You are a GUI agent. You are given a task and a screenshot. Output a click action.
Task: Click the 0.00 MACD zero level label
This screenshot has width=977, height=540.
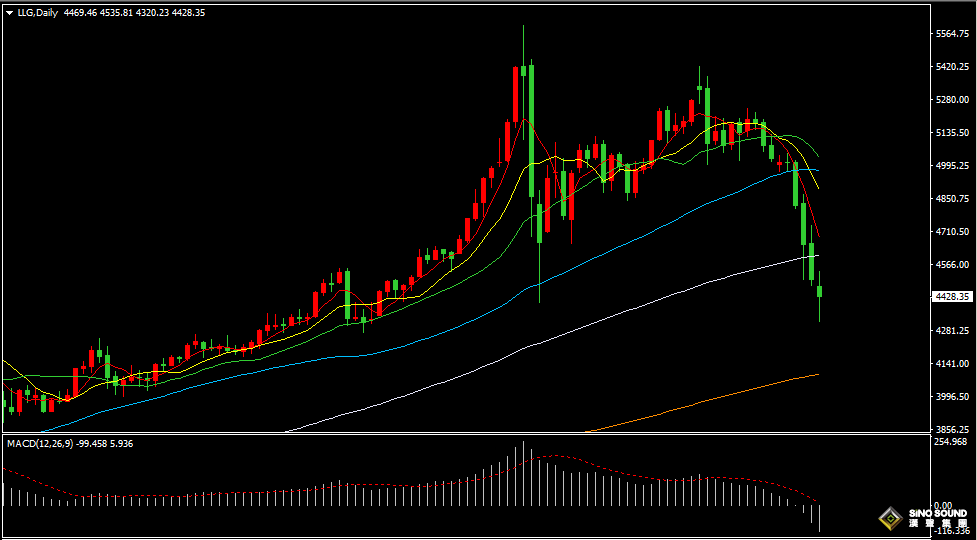(x=941, y=507)
